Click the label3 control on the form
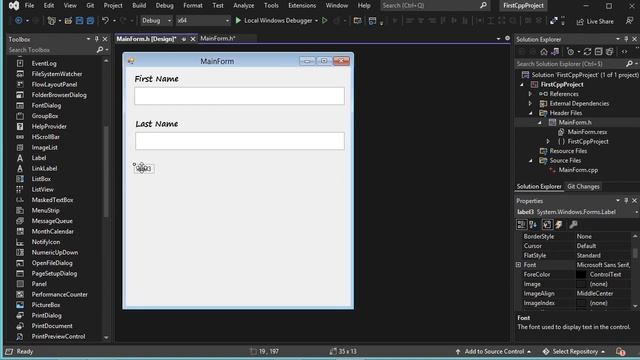640x360 pixels. tap(144, 168)
